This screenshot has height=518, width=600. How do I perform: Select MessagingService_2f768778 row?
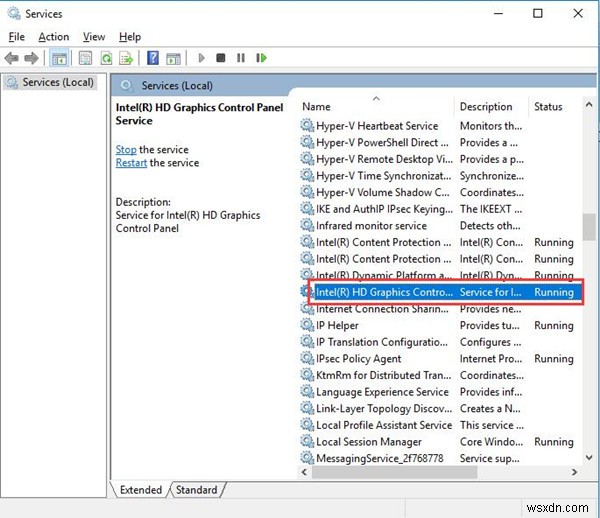click(x=440, y=458)
